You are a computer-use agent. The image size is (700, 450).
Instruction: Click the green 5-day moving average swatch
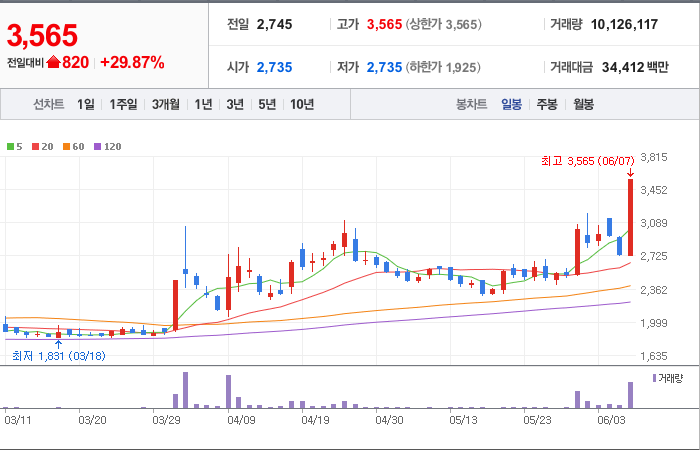10,146
